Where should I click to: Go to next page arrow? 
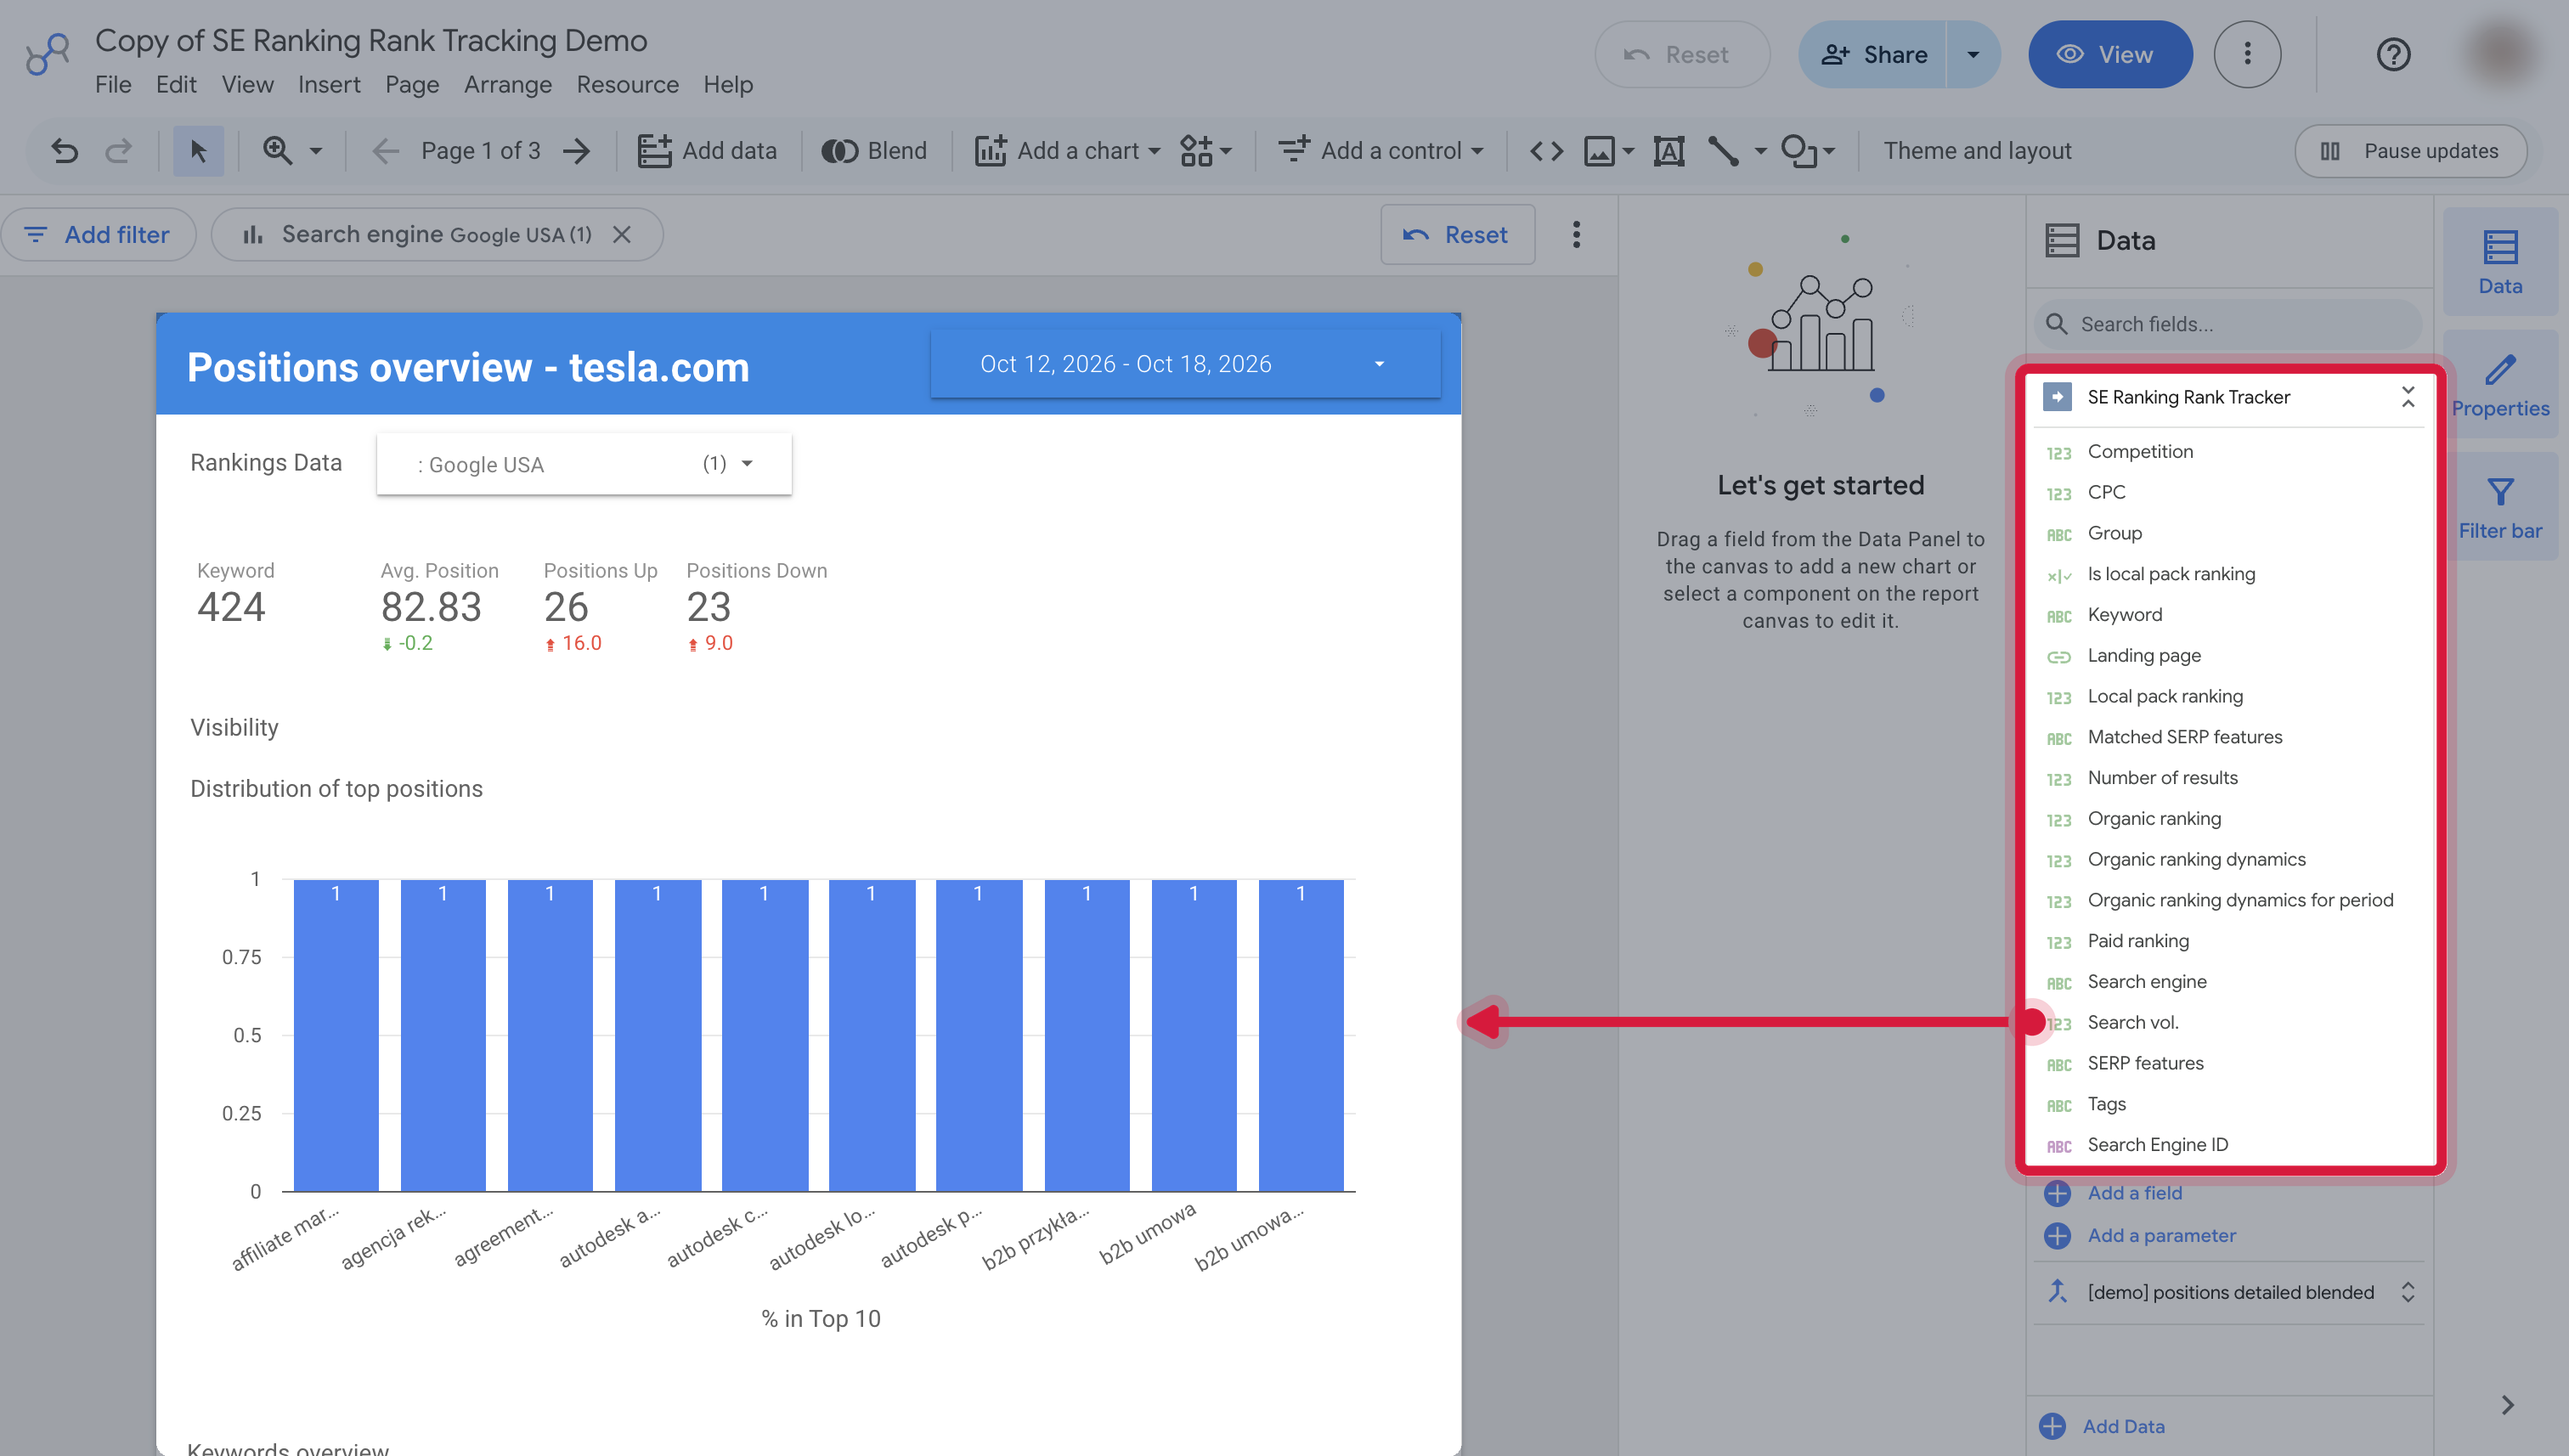pos(577,151)
